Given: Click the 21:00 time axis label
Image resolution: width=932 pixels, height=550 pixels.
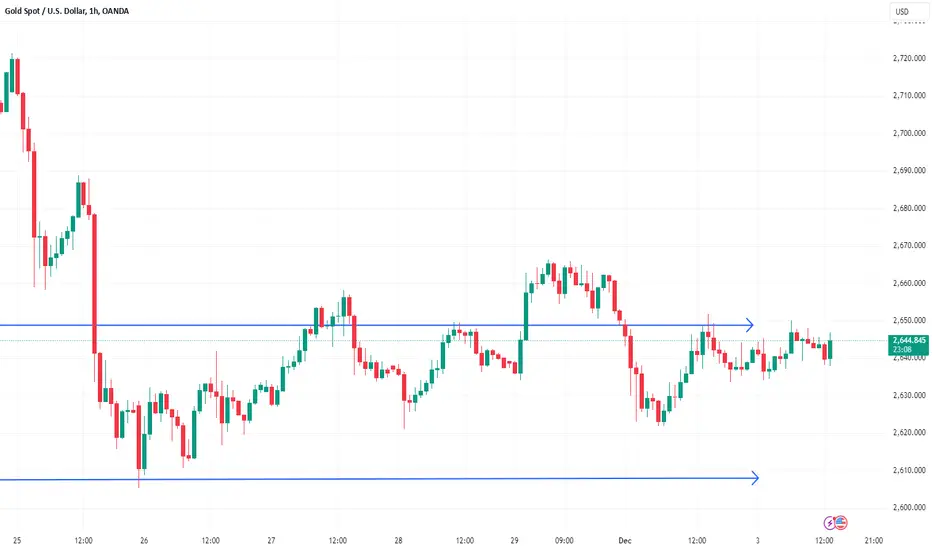Looking at the screenshot, I should tap(873, 540).
